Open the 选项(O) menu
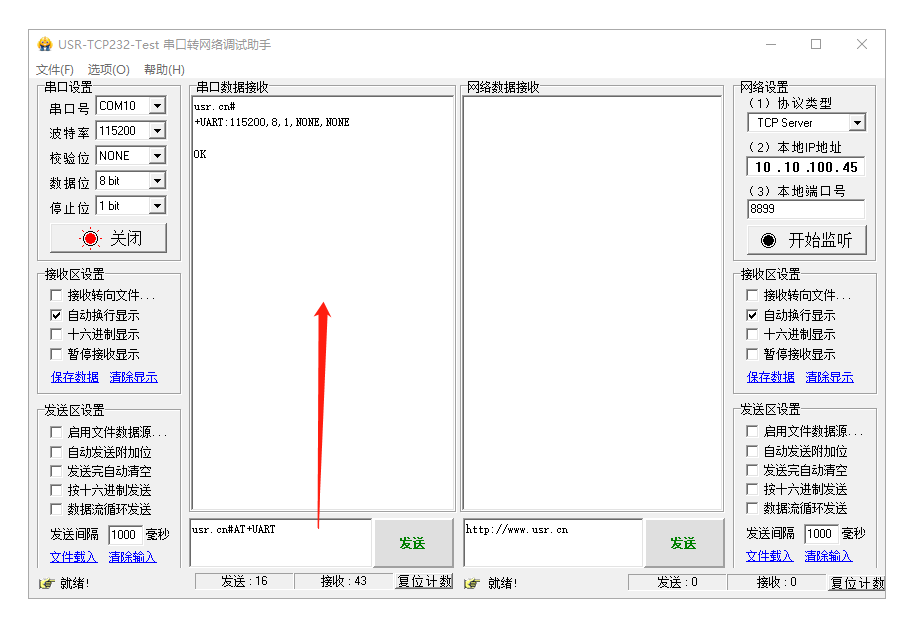This screenshot has width=912, height=619. pyautogui.click(x=109, y=70)
